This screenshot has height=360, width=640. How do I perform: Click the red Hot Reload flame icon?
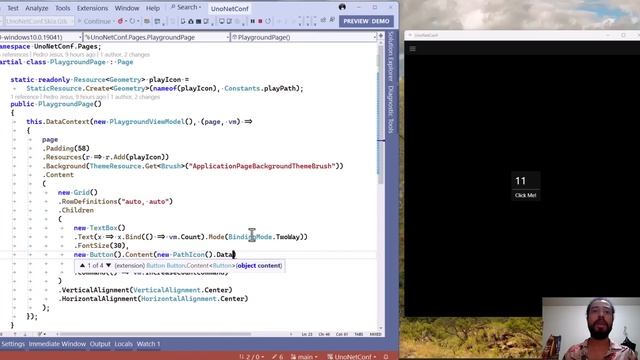(120, 21)
